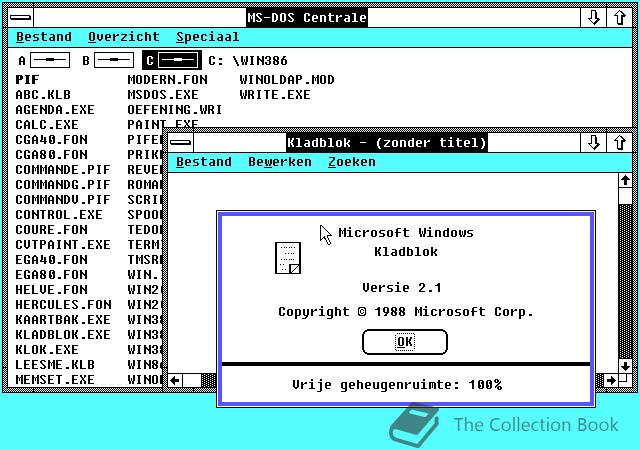Image resolution: width=640 pixels, height=450 pixels.
Task: Select the PIF directory entry
Action: (27, 80)
